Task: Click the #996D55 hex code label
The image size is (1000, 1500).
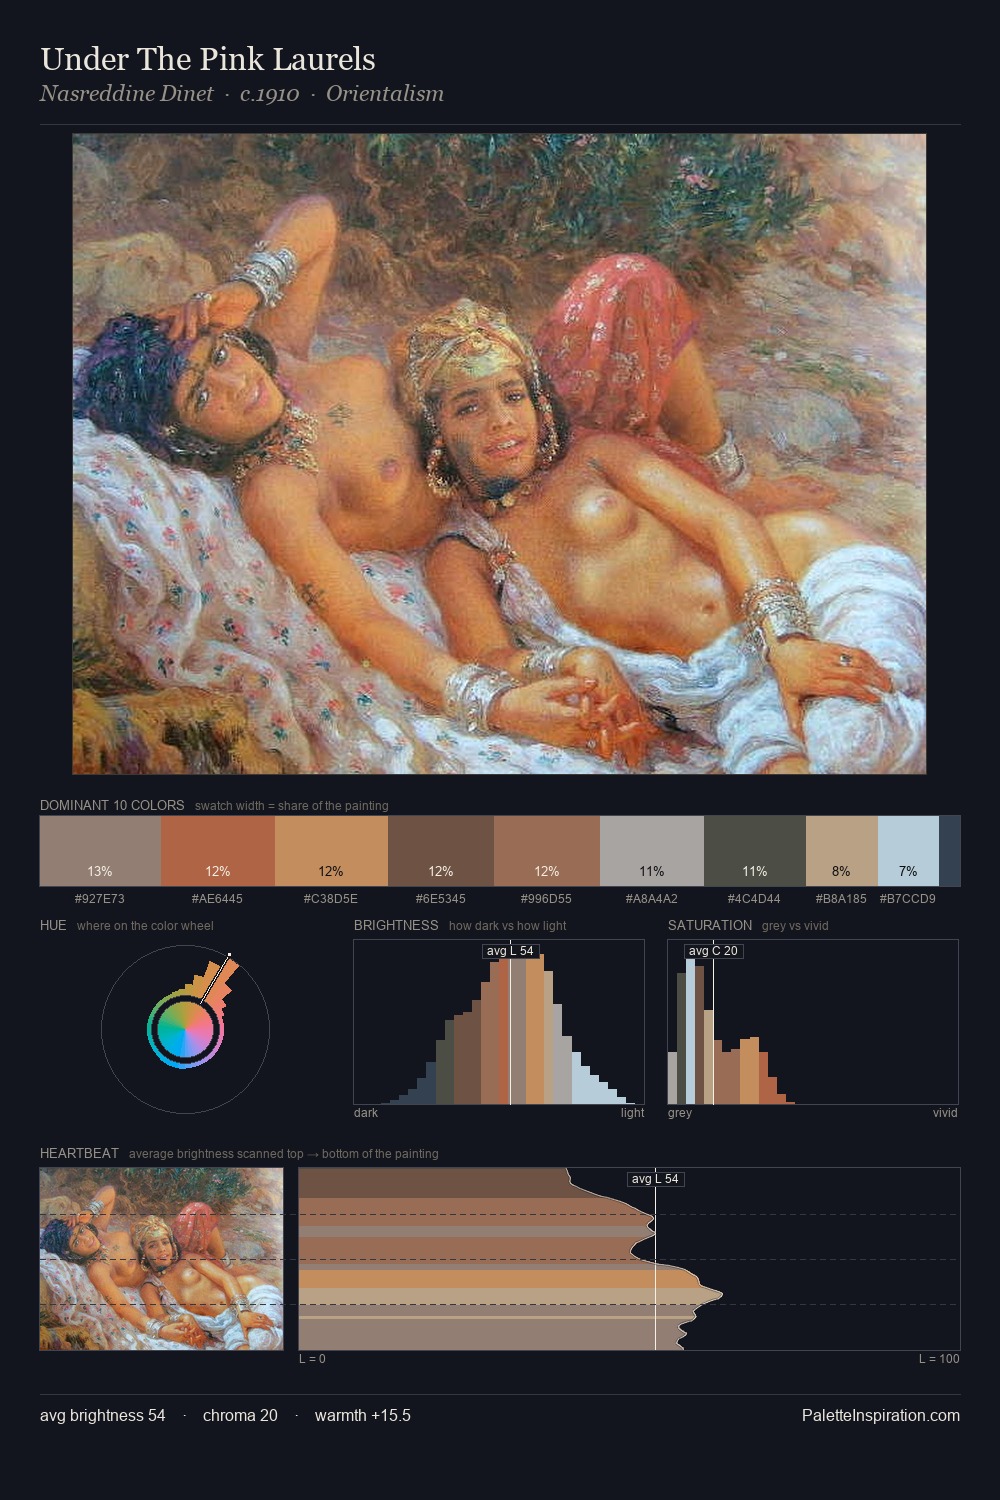Action: pos(547,898)
